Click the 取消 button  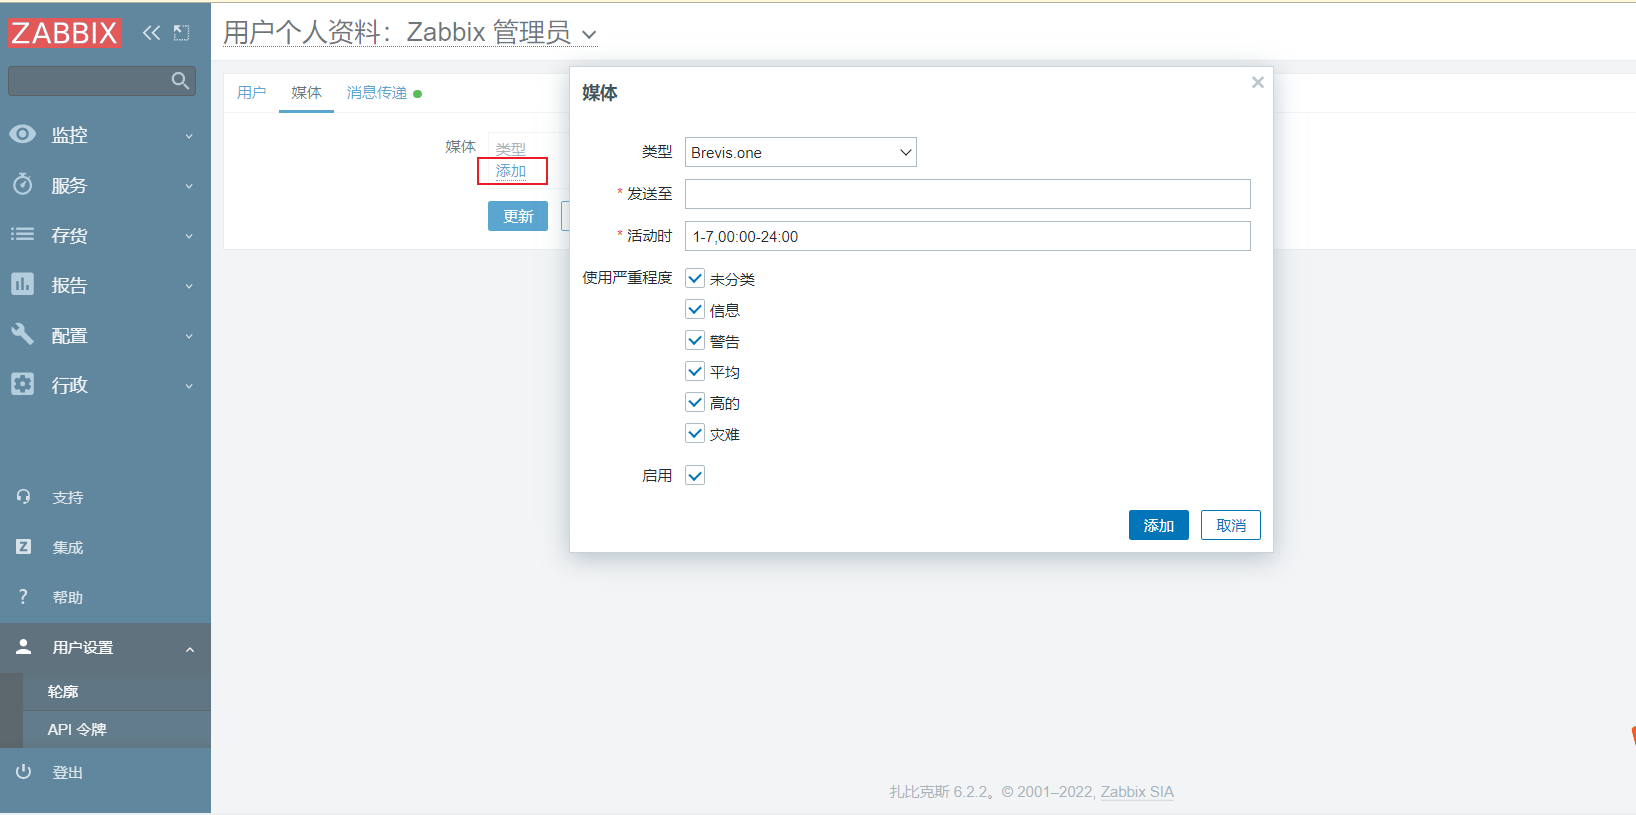(1230, 525)
